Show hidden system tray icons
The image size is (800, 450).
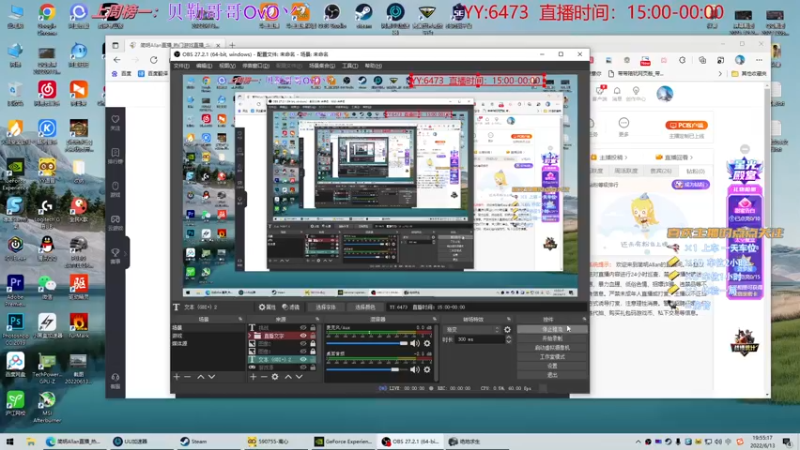click(x=638, y=441)
